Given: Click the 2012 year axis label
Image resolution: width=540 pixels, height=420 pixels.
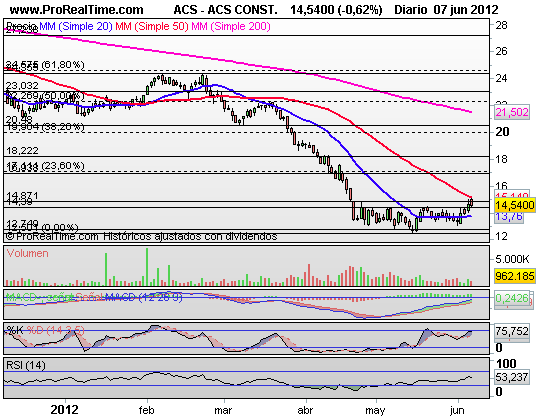Looking at the screenshot, I should point(64,410).
